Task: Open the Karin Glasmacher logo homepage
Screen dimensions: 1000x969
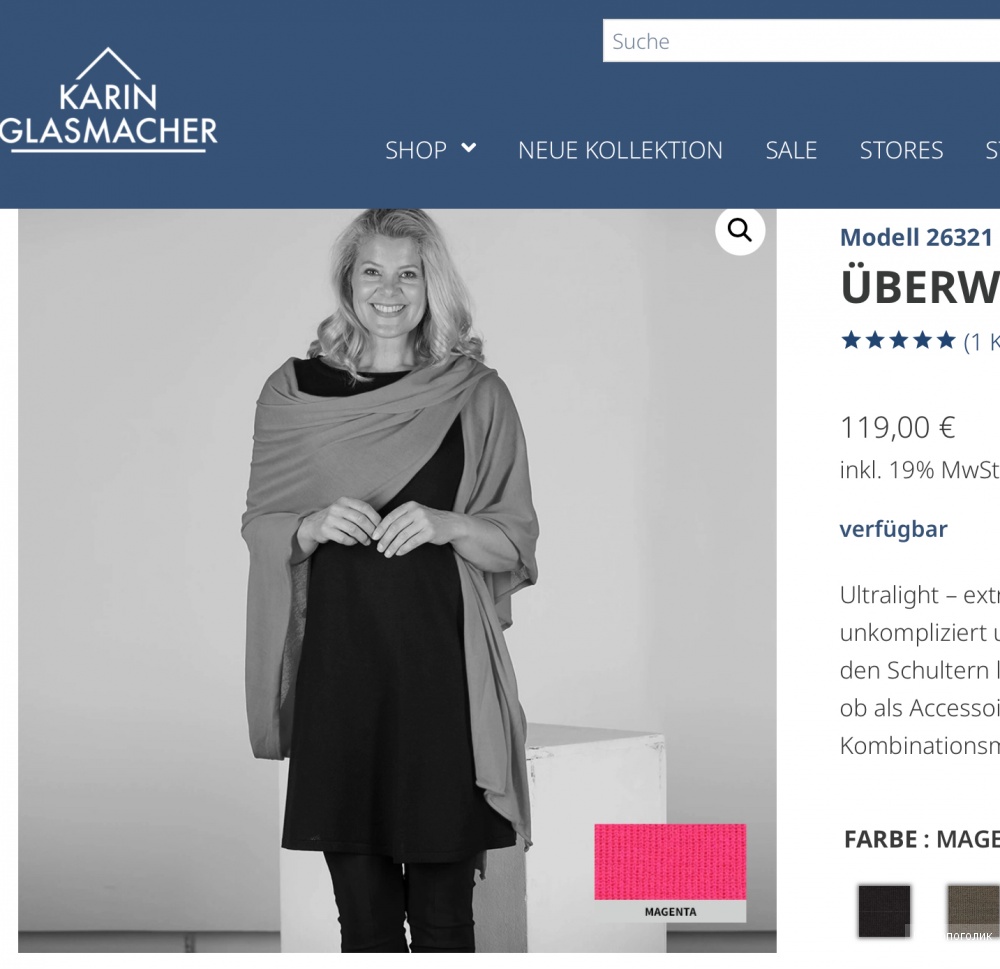Action: coord(108,100)
